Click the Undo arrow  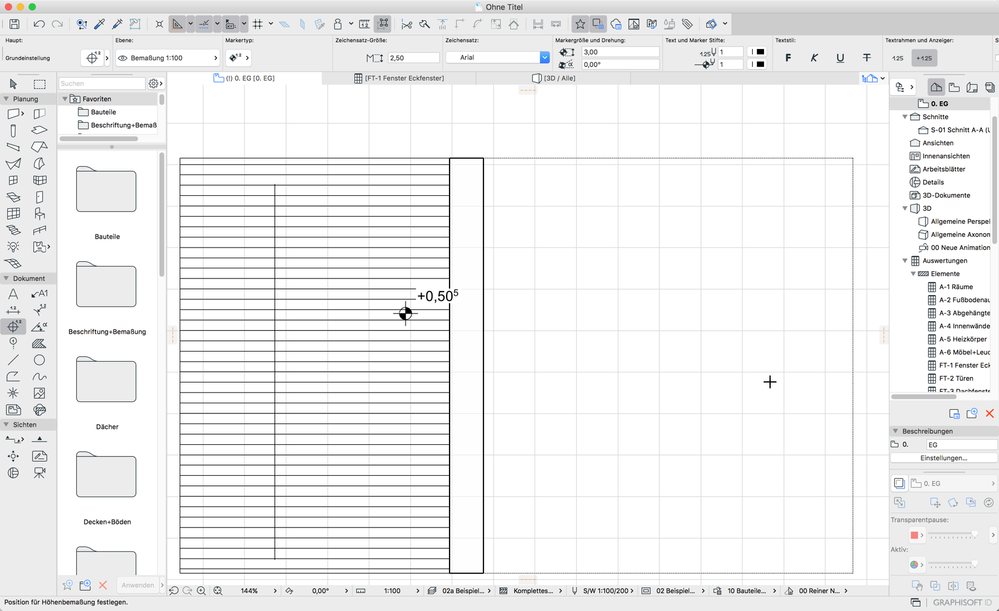[39, 24]
